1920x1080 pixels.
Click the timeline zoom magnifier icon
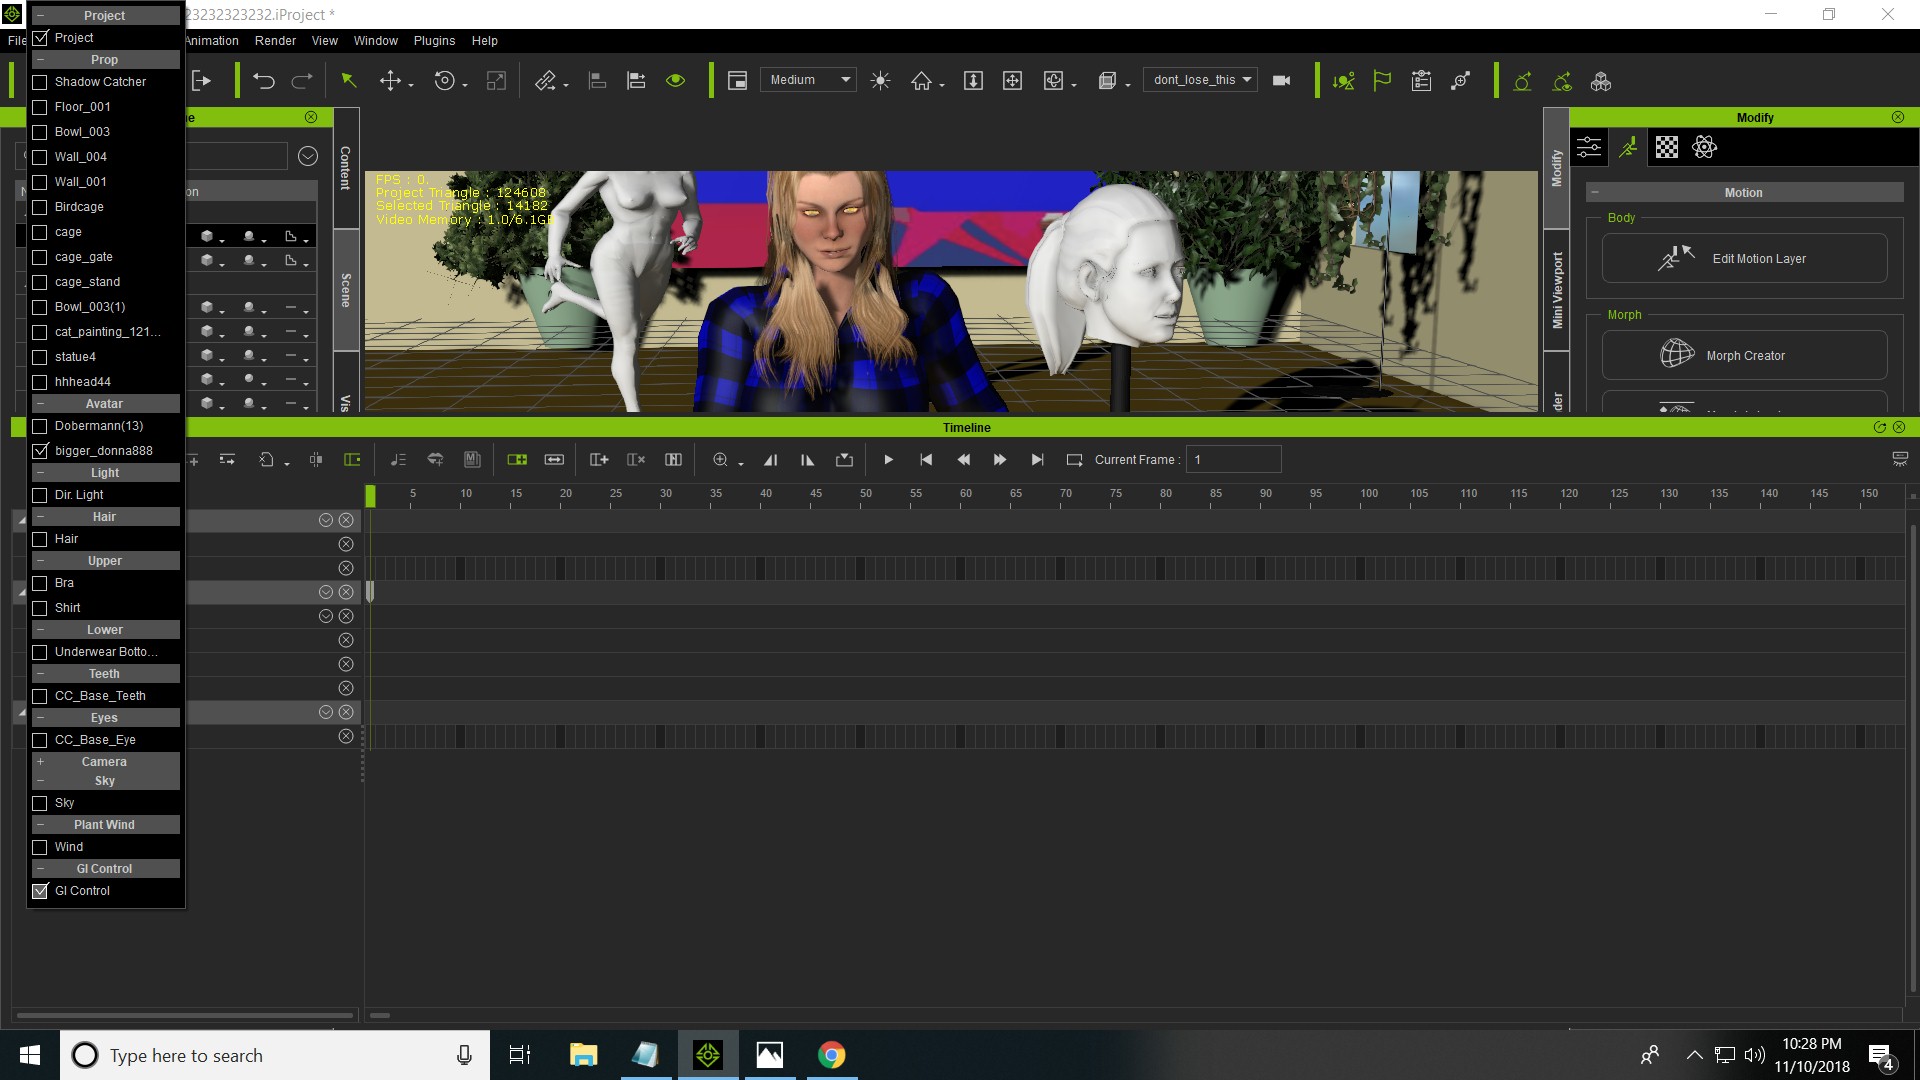click(x=720, y=460)
